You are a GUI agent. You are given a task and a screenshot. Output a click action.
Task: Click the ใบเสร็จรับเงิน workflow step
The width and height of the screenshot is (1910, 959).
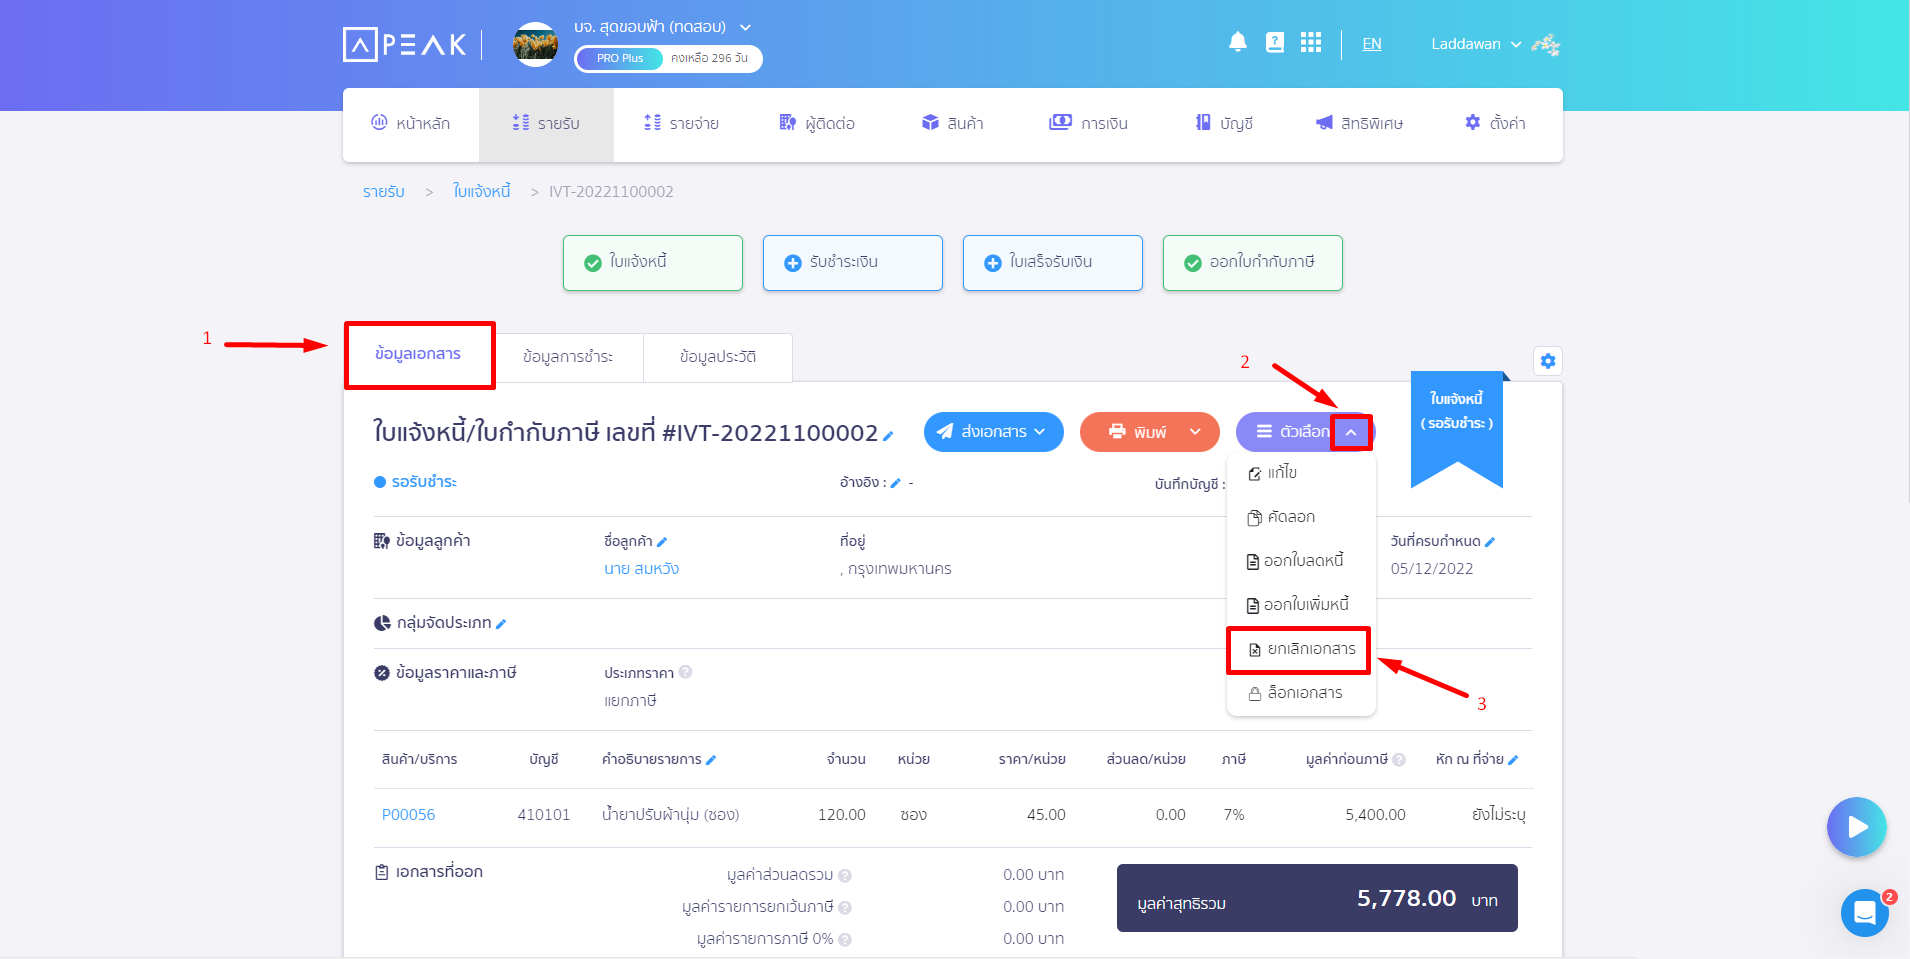pos(1053,263)
